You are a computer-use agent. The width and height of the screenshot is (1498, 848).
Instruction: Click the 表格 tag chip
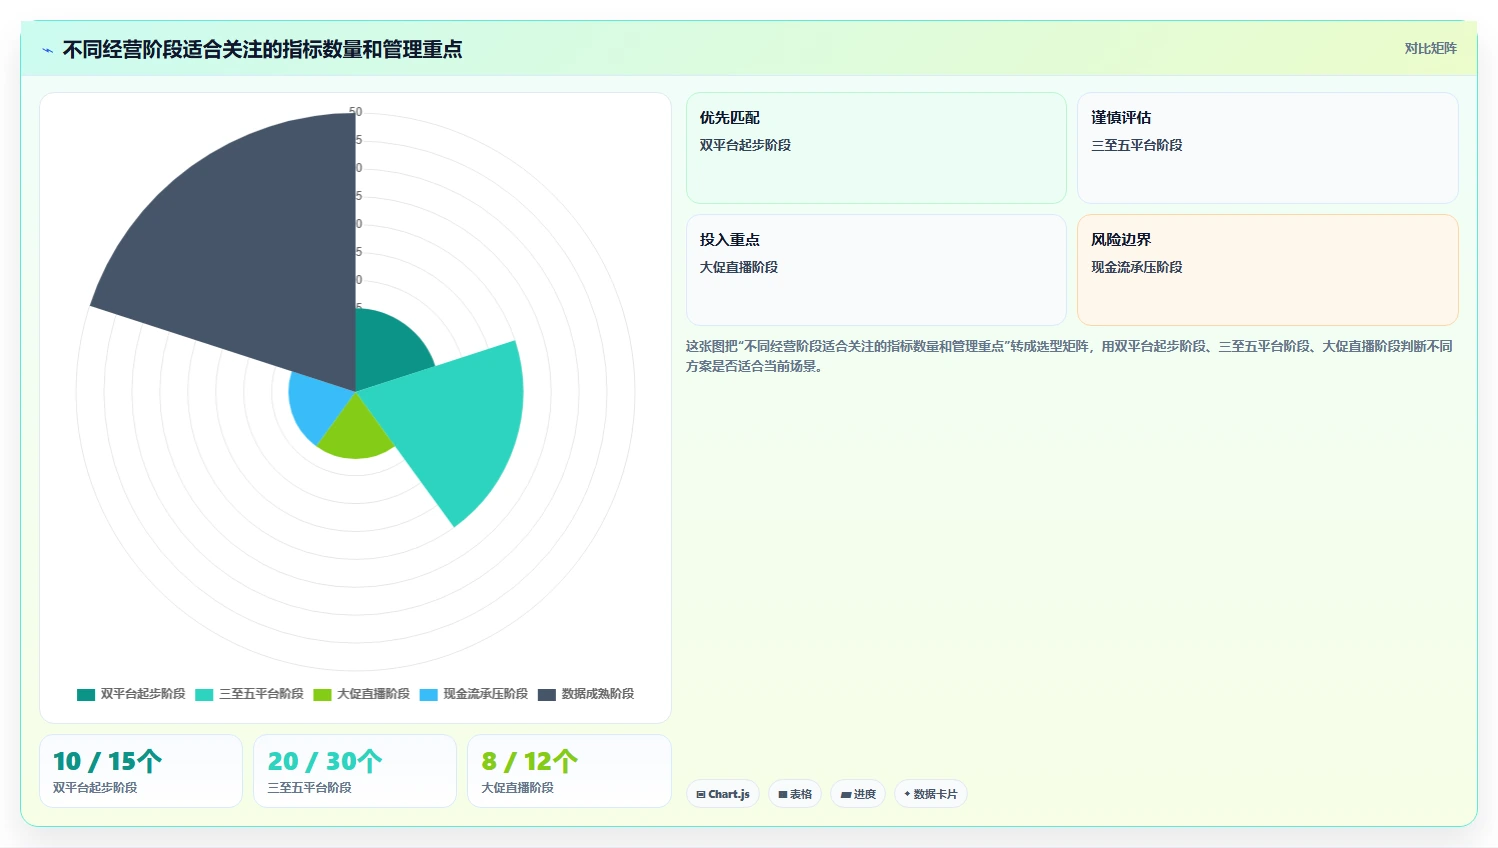[x=795, y=794]
